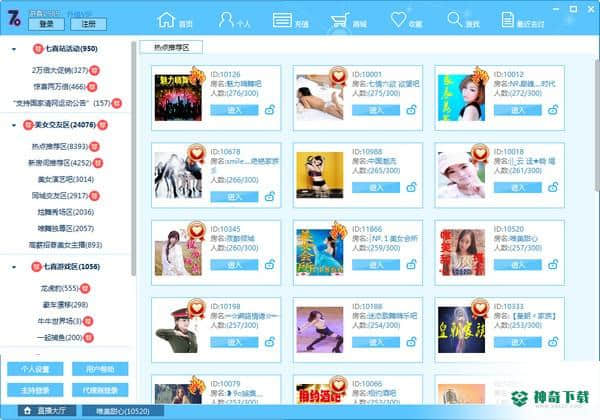Click the lock icon on room ID:10012
600x420 pixels.
pyautogui.click(x=553, y=110)
